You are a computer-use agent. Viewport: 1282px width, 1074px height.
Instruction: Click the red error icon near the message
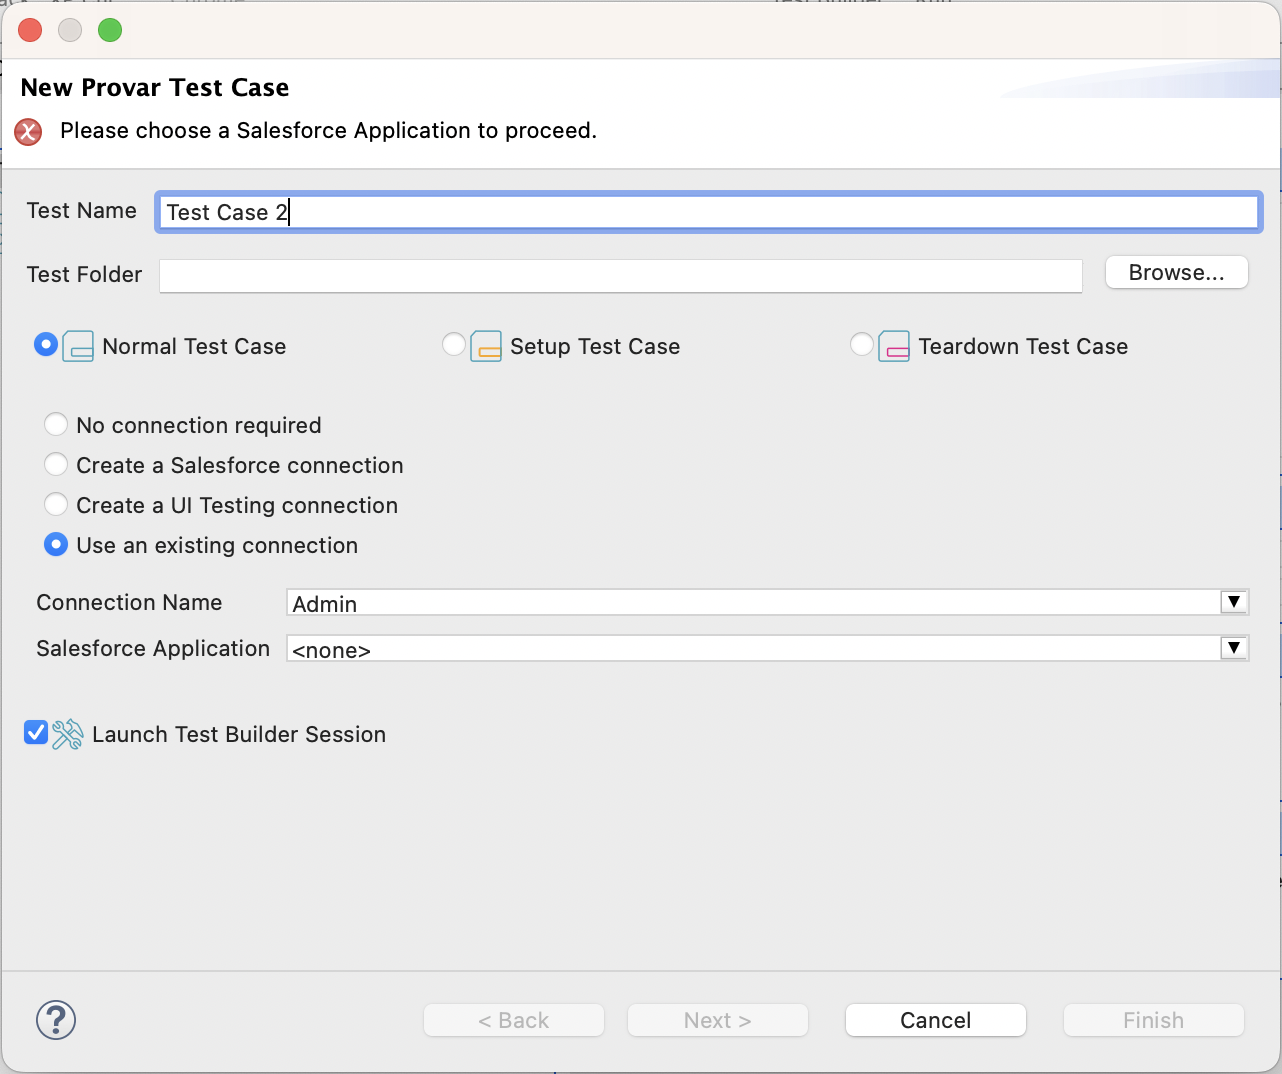point(27,131)
